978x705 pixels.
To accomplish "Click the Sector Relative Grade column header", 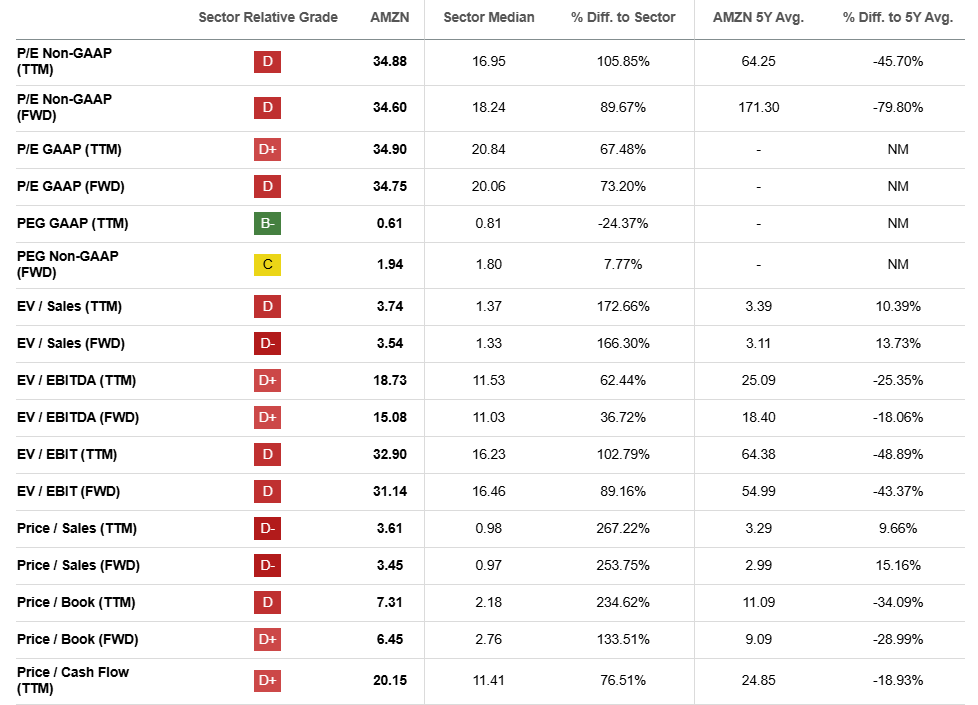I will (x=268, y=17).
